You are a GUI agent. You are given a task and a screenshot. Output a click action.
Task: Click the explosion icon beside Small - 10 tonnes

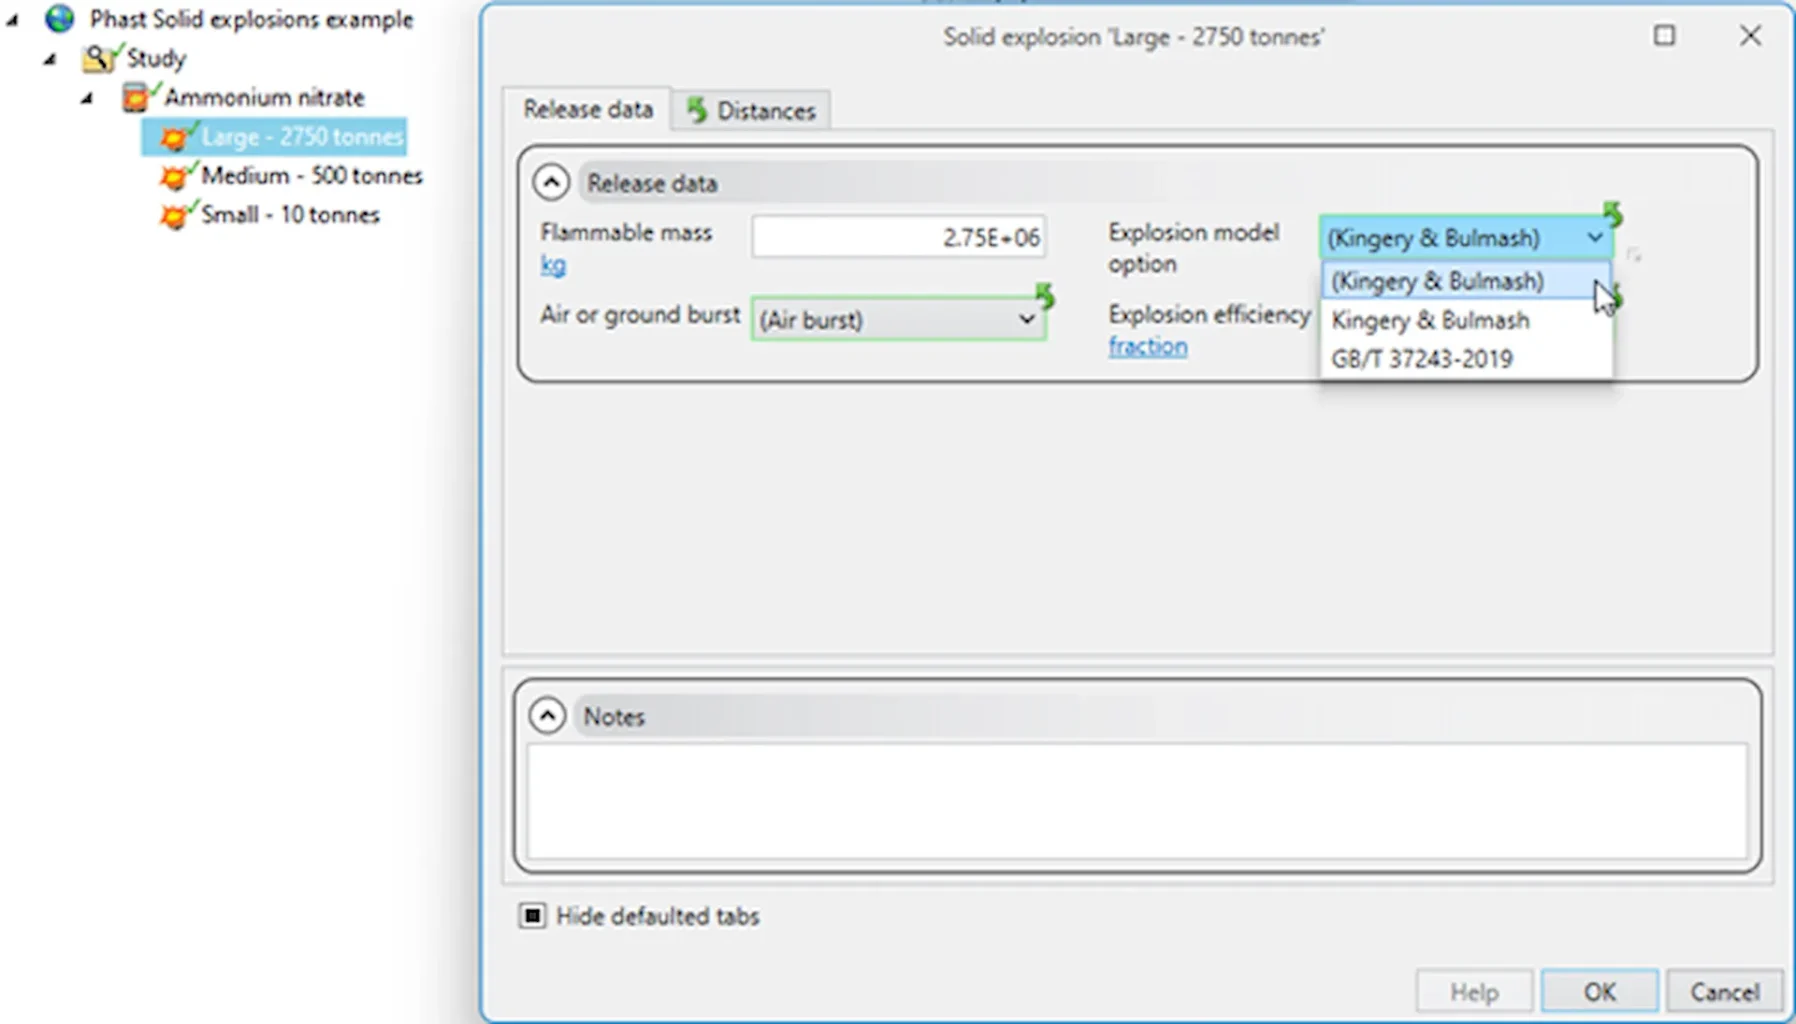174,215
